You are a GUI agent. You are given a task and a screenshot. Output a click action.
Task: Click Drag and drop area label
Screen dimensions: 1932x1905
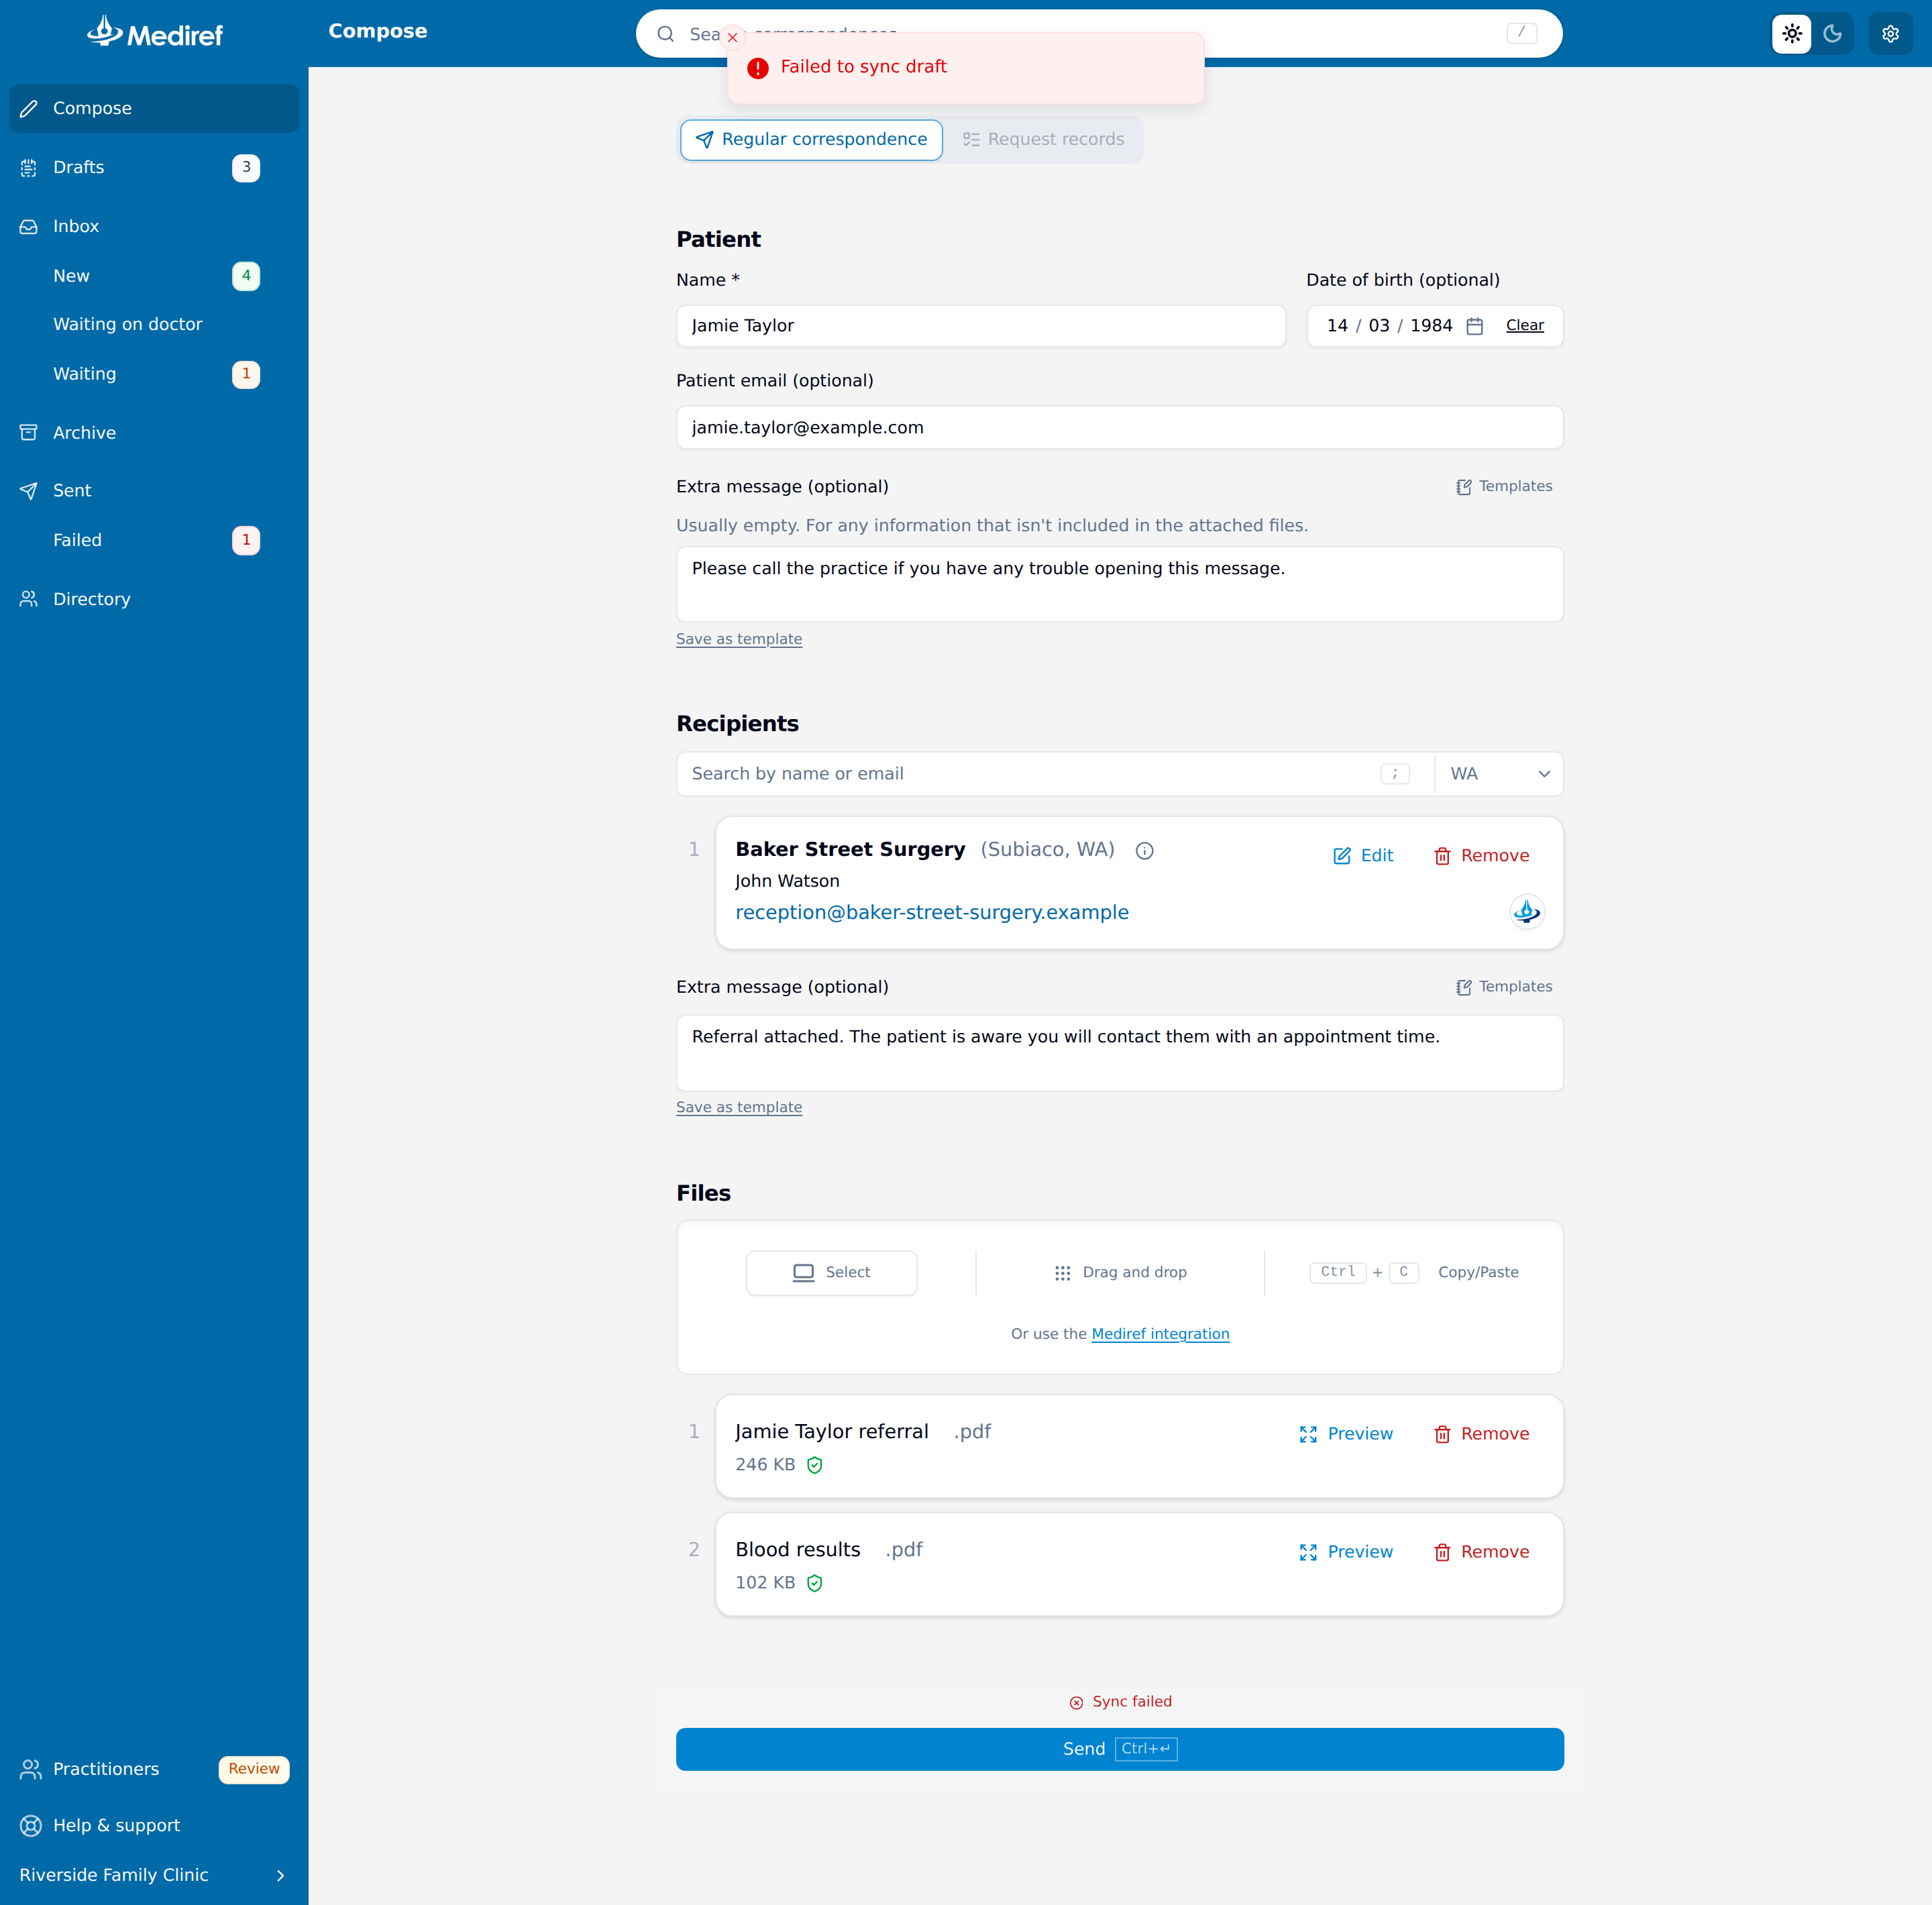(1120, 1273)
